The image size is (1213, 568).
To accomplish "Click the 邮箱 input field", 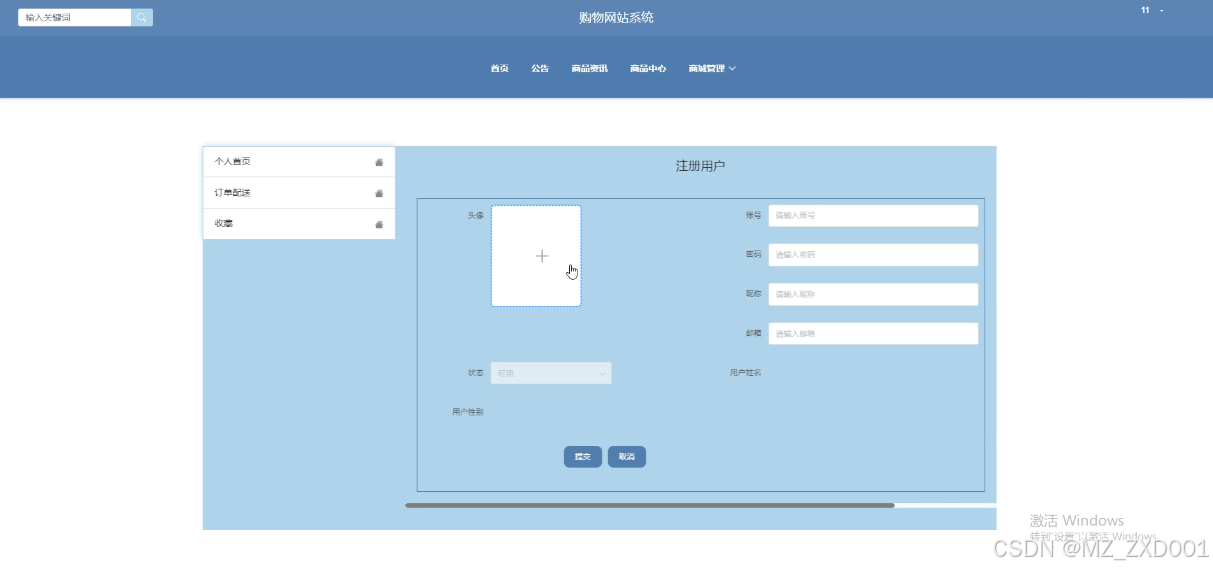I will (x=873, y=333).
